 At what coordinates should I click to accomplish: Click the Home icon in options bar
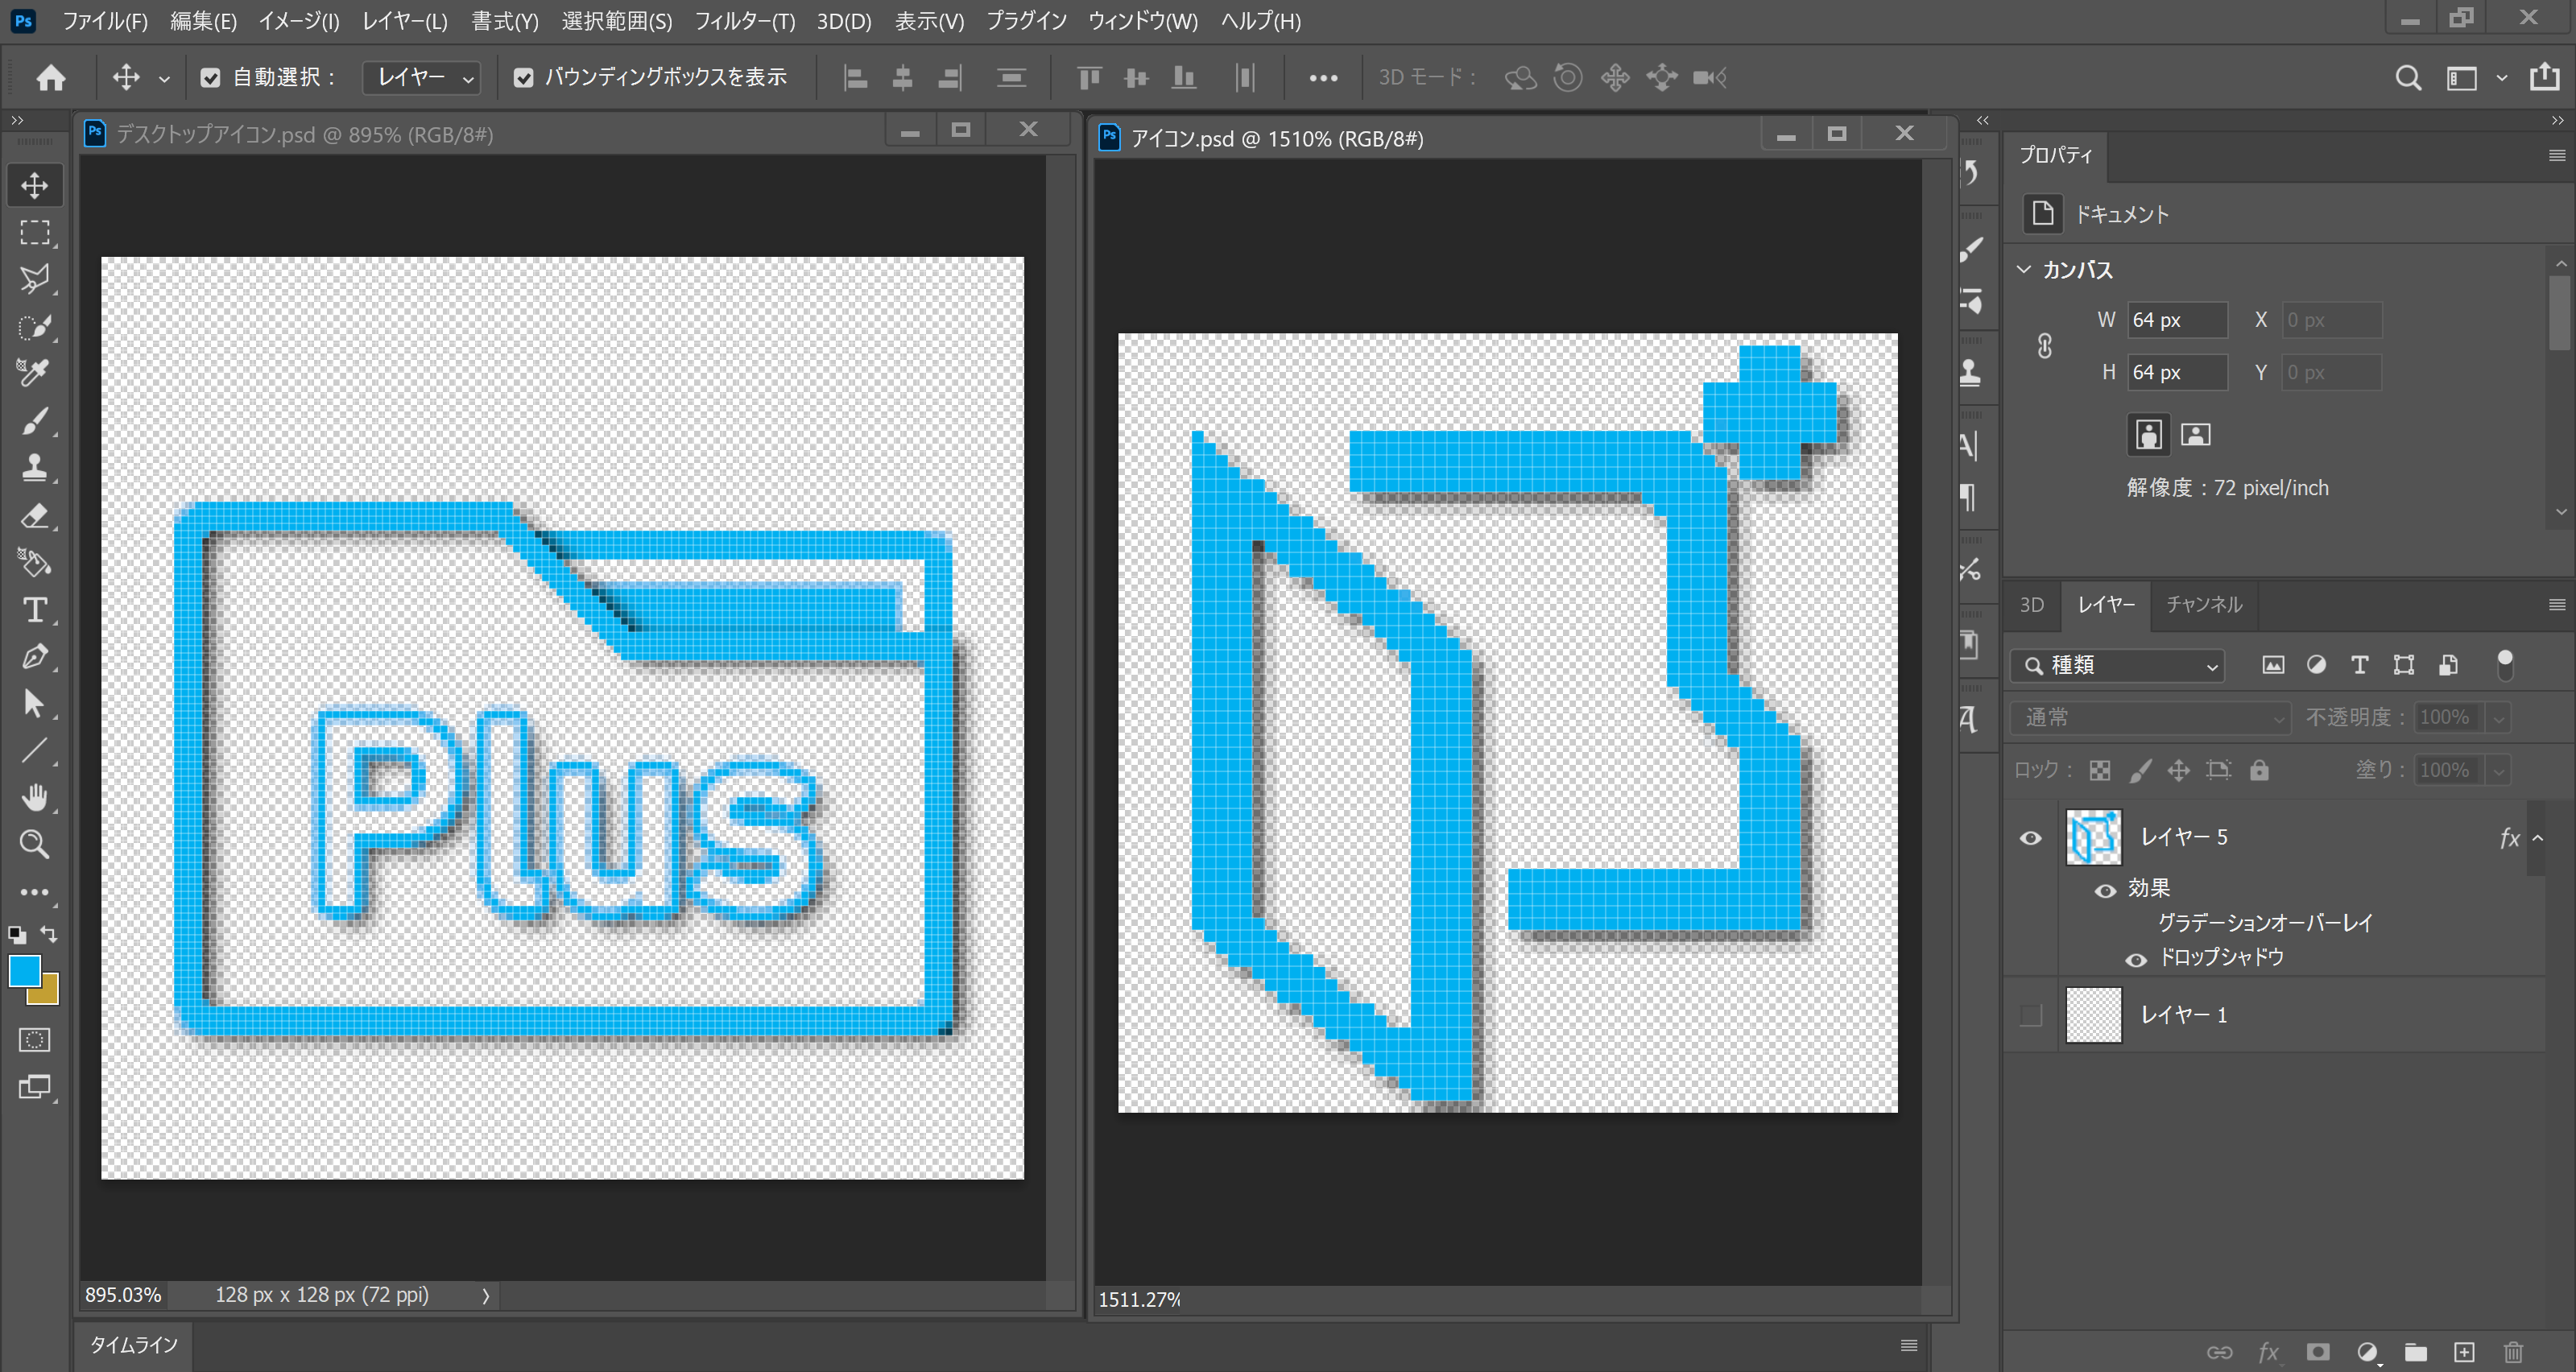(50, 77)
